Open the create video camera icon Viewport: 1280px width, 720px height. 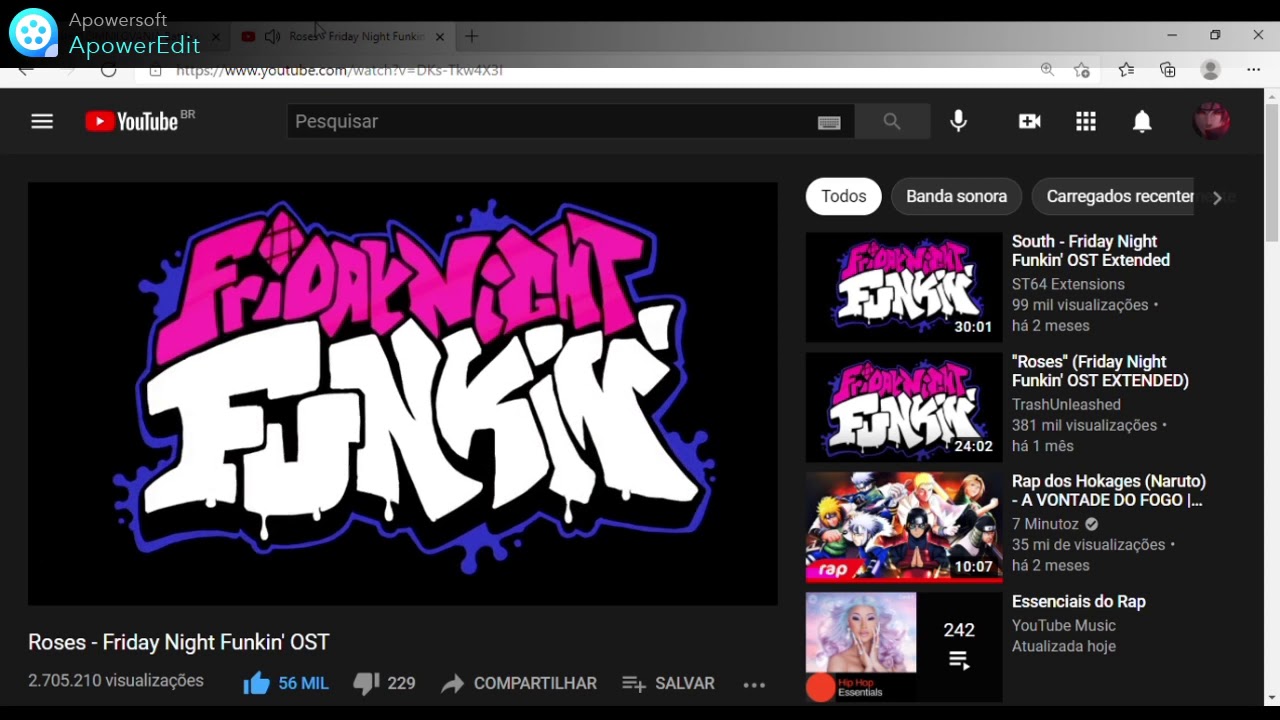1030,121
